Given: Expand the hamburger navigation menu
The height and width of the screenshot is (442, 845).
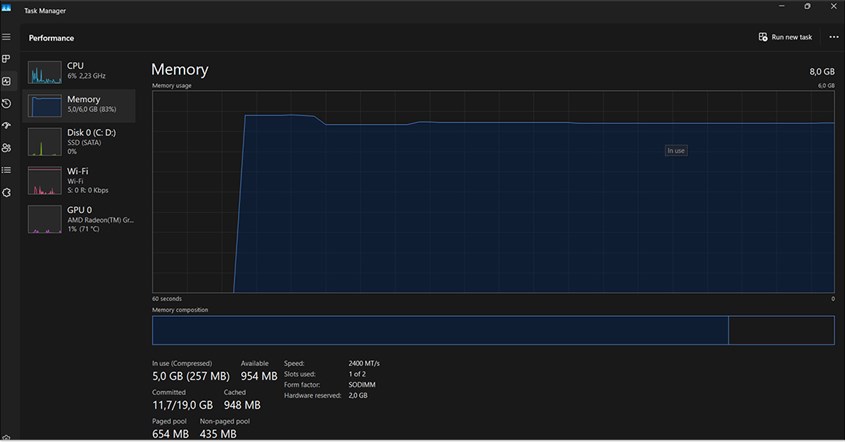Looking at the screenshot, I should tap(6, 37).
